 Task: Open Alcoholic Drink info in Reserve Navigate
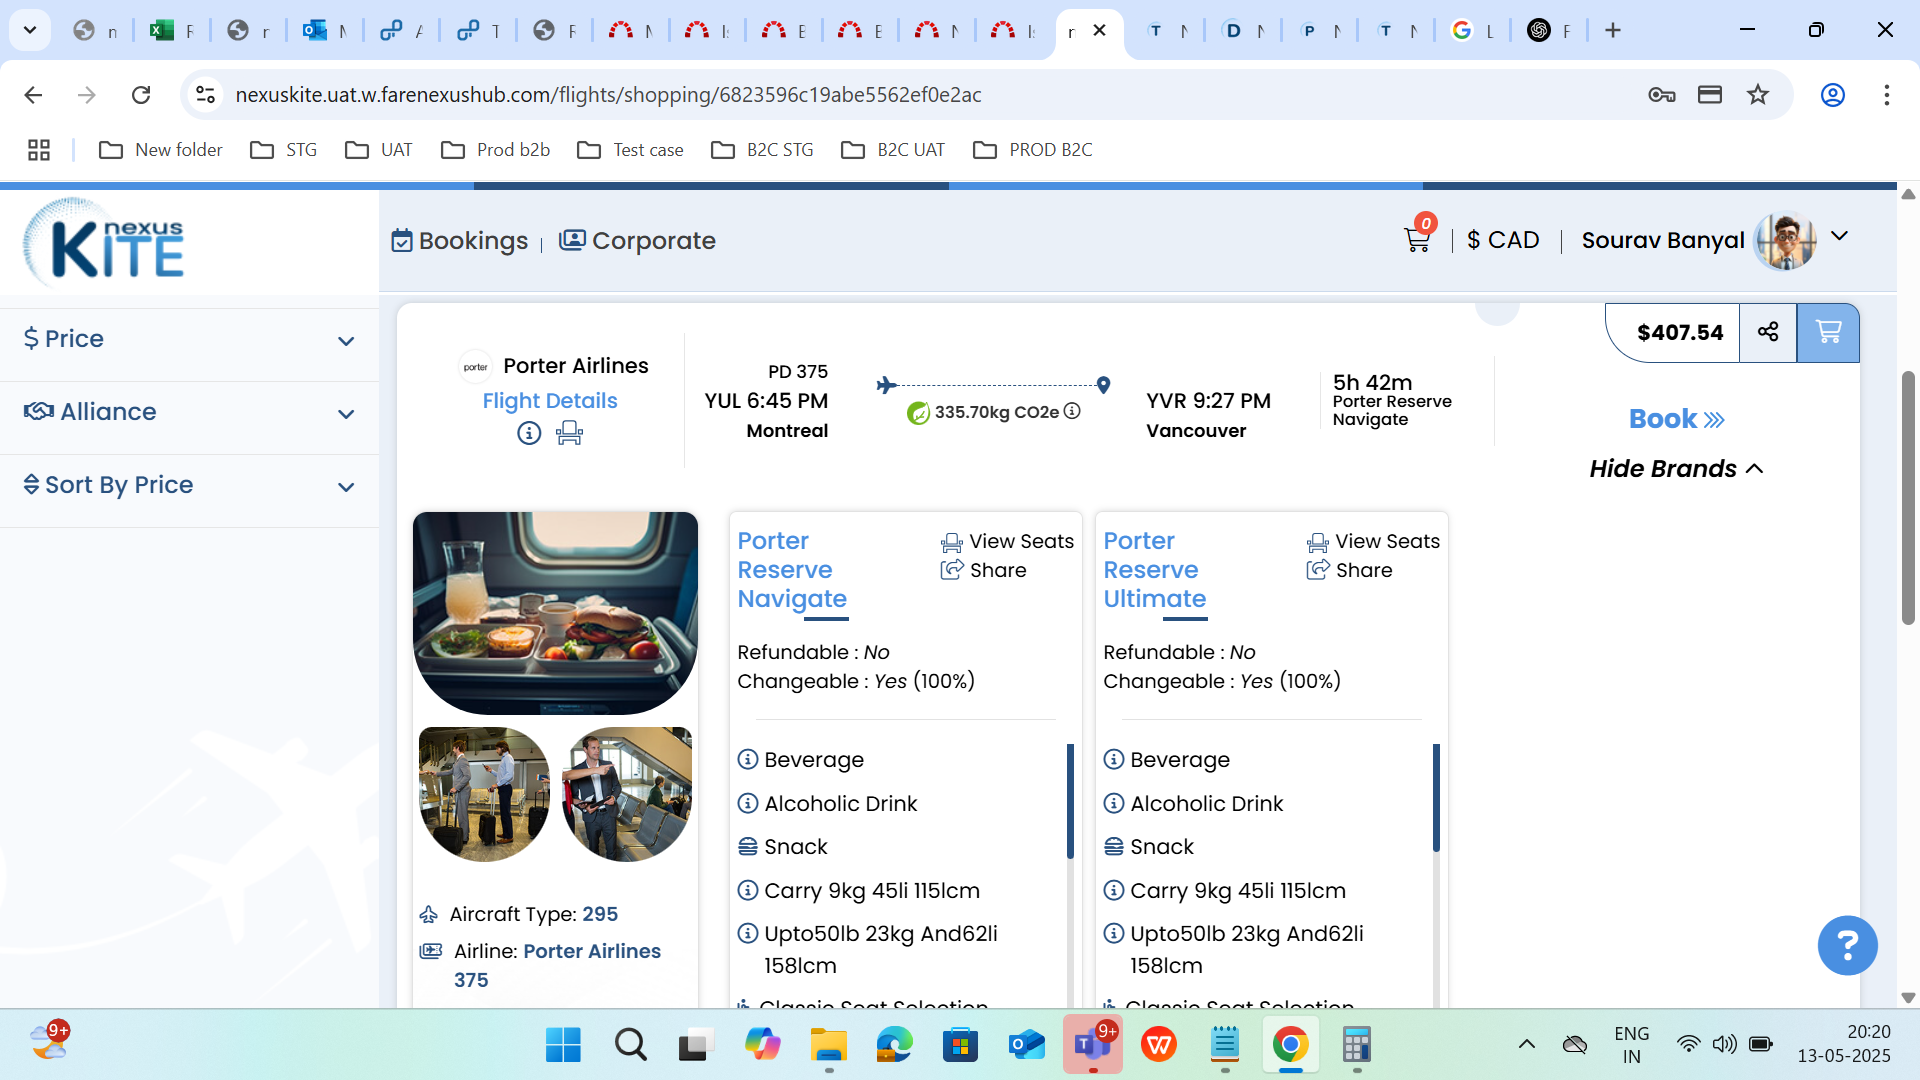[x=748, y=803]
